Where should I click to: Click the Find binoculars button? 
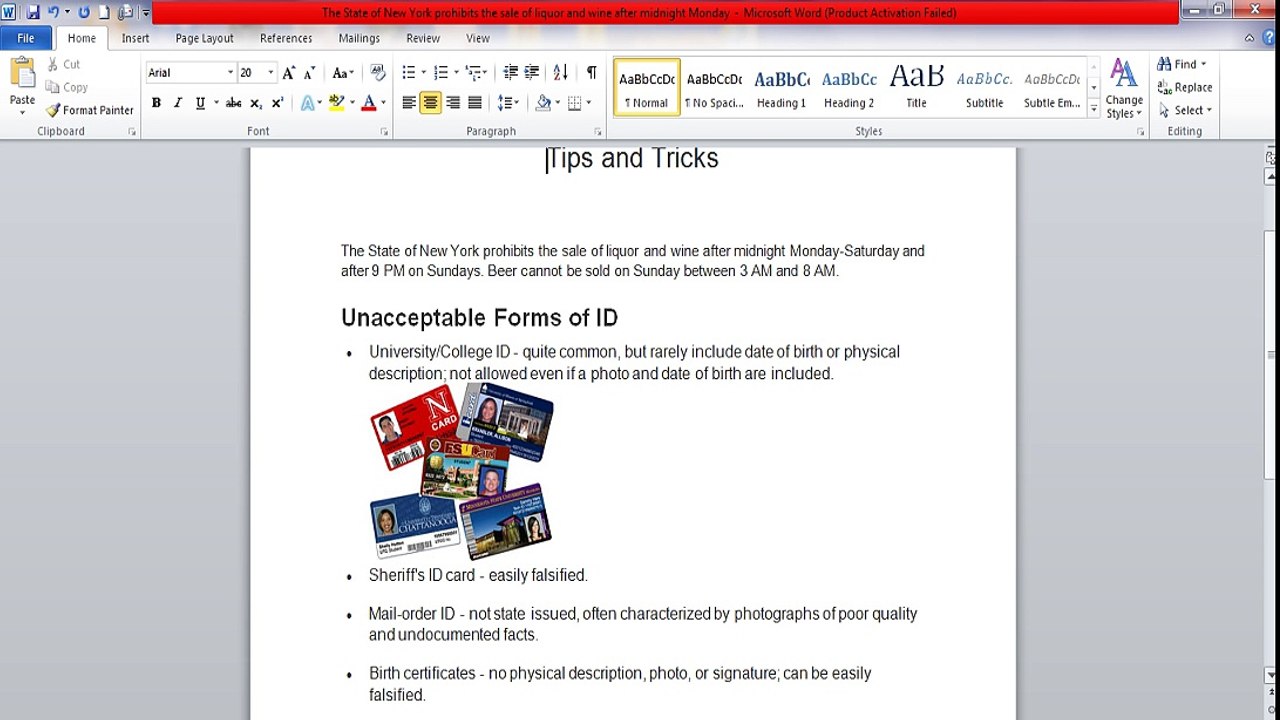(x=1182, y=64)
